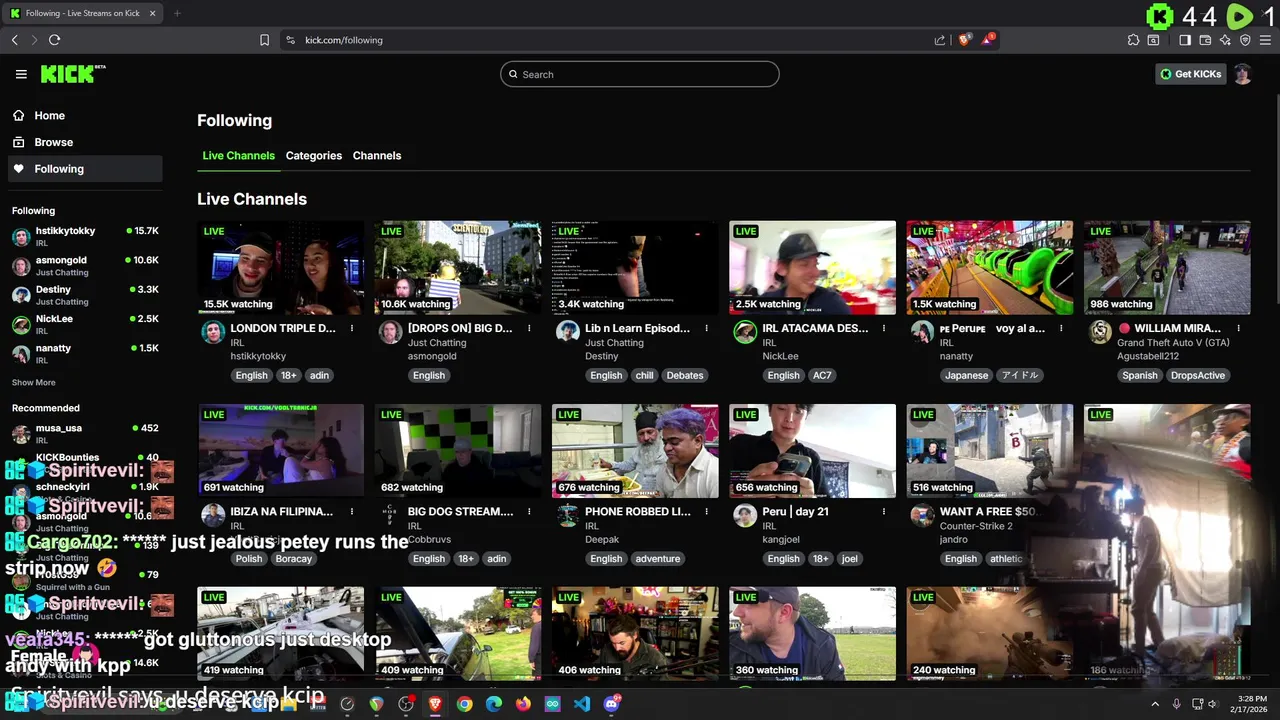Open LONDON TRIPLE stream thumbnail

pyautogui.click(x=280, y=268)
